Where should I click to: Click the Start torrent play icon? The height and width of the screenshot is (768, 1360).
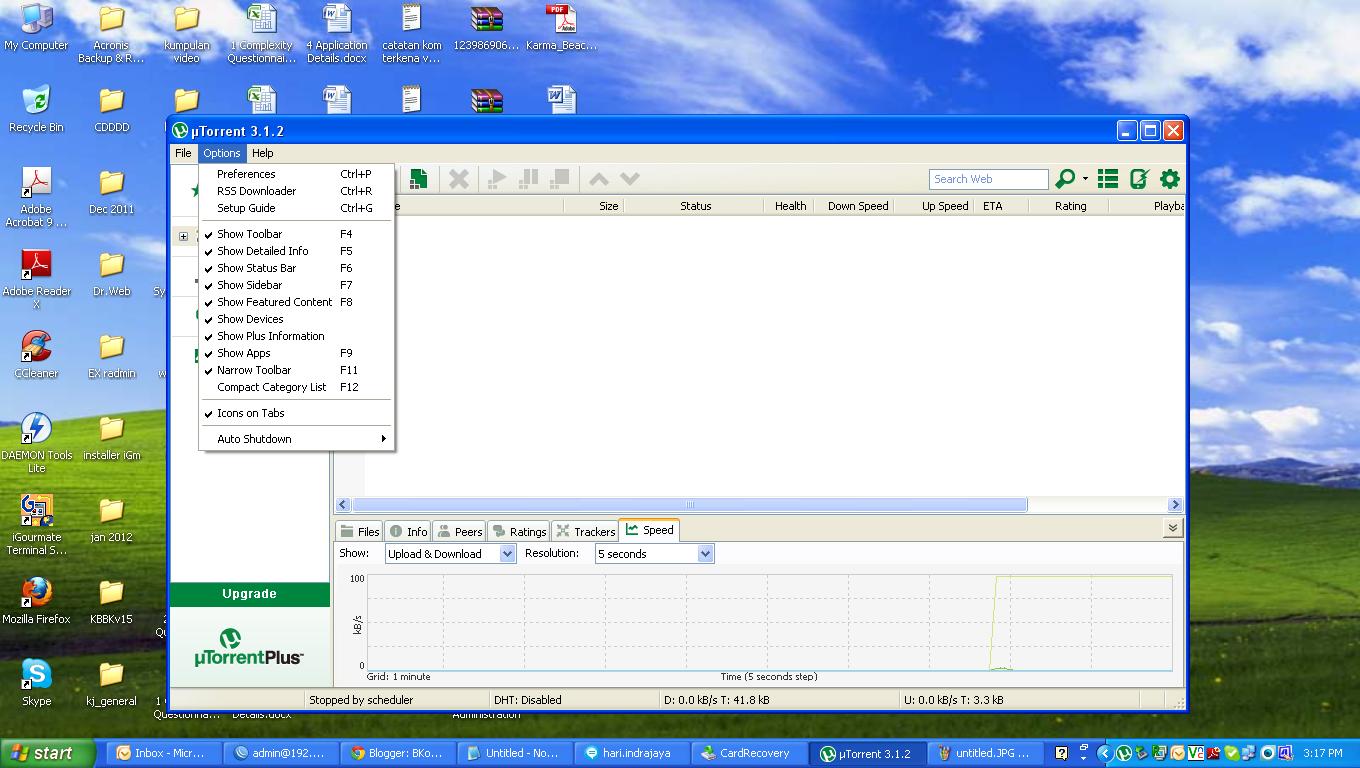(496, 179)
